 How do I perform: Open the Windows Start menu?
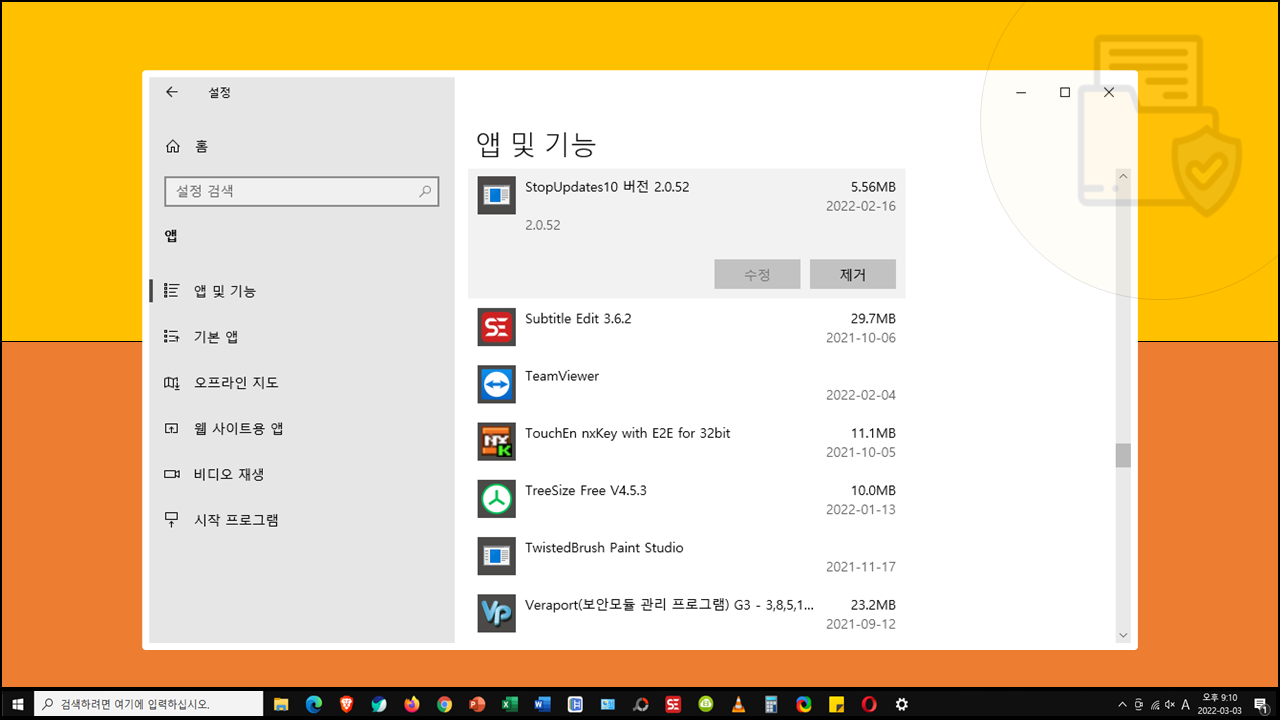click(x=17, y=704)
